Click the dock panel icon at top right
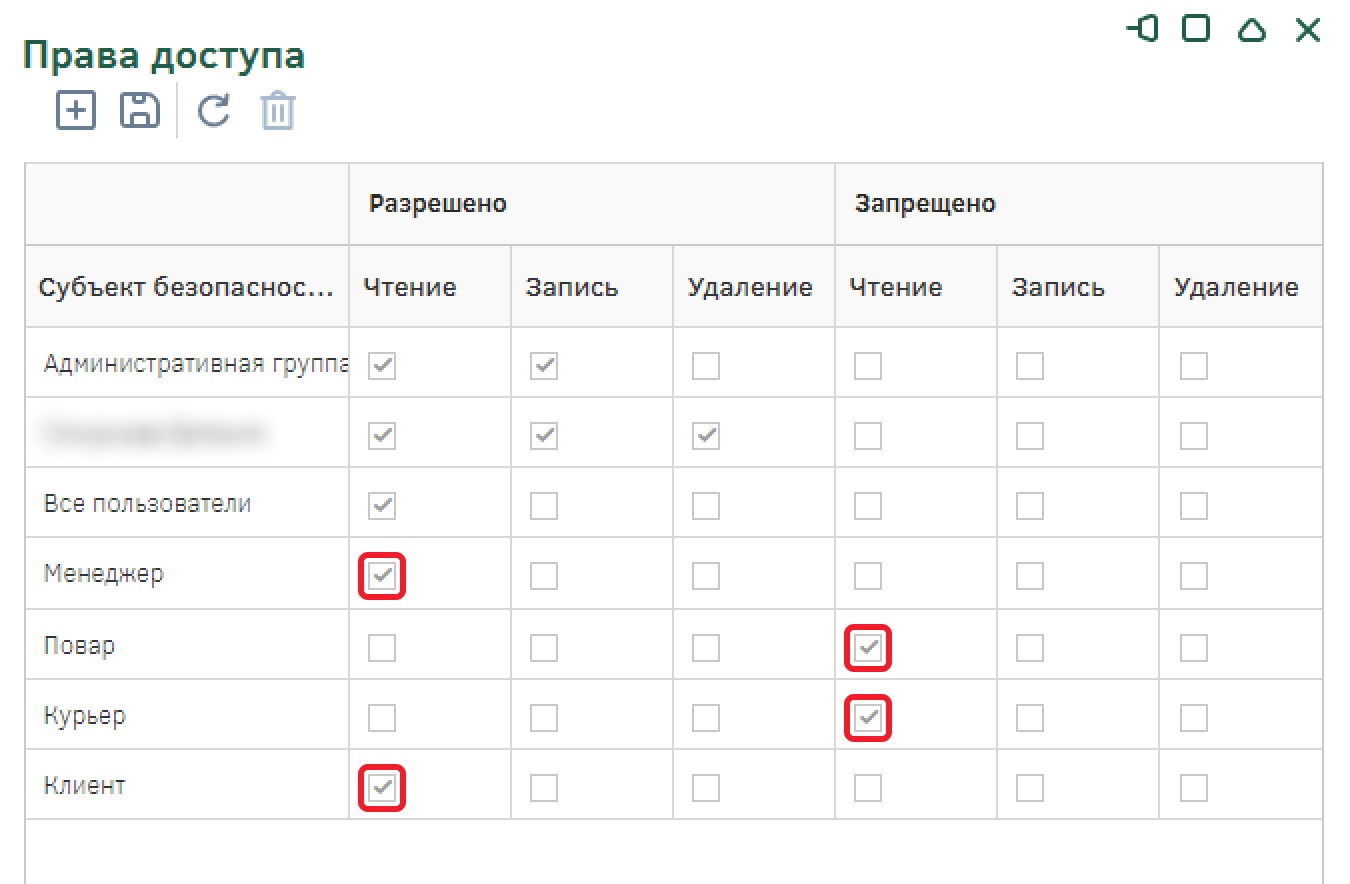 [x=1142, y=29]
